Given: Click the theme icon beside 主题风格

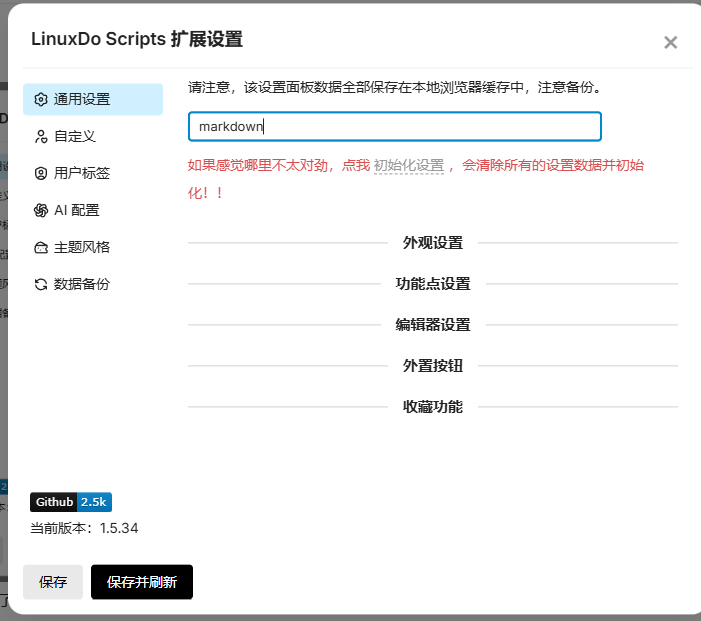Looking at the screenshot, I should point(41,247).
